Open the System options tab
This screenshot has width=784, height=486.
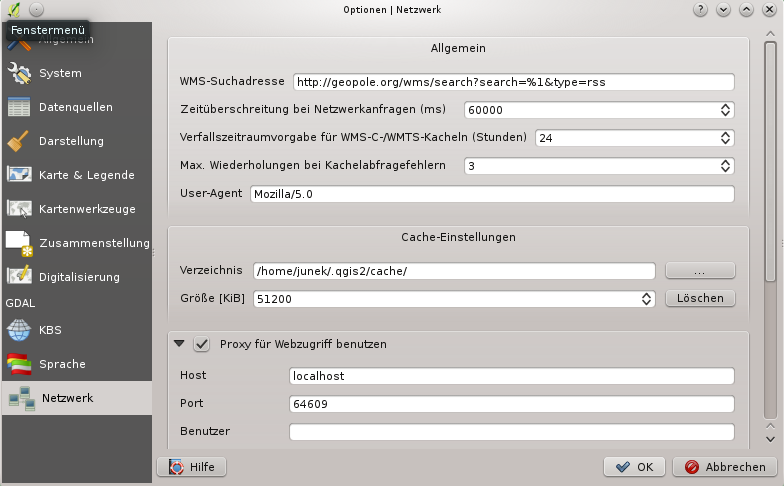pyautogui.click(x=77, y=73)
